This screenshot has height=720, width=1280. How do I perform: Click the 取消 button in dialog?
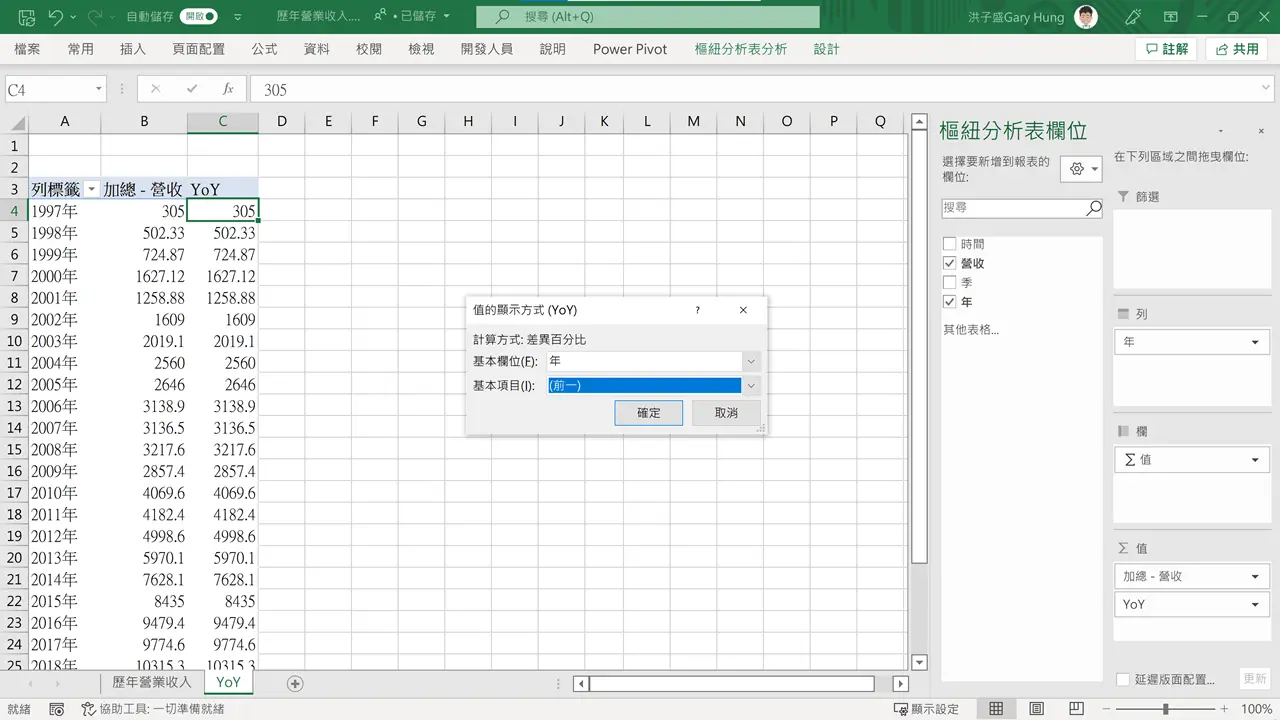[727, 413]
